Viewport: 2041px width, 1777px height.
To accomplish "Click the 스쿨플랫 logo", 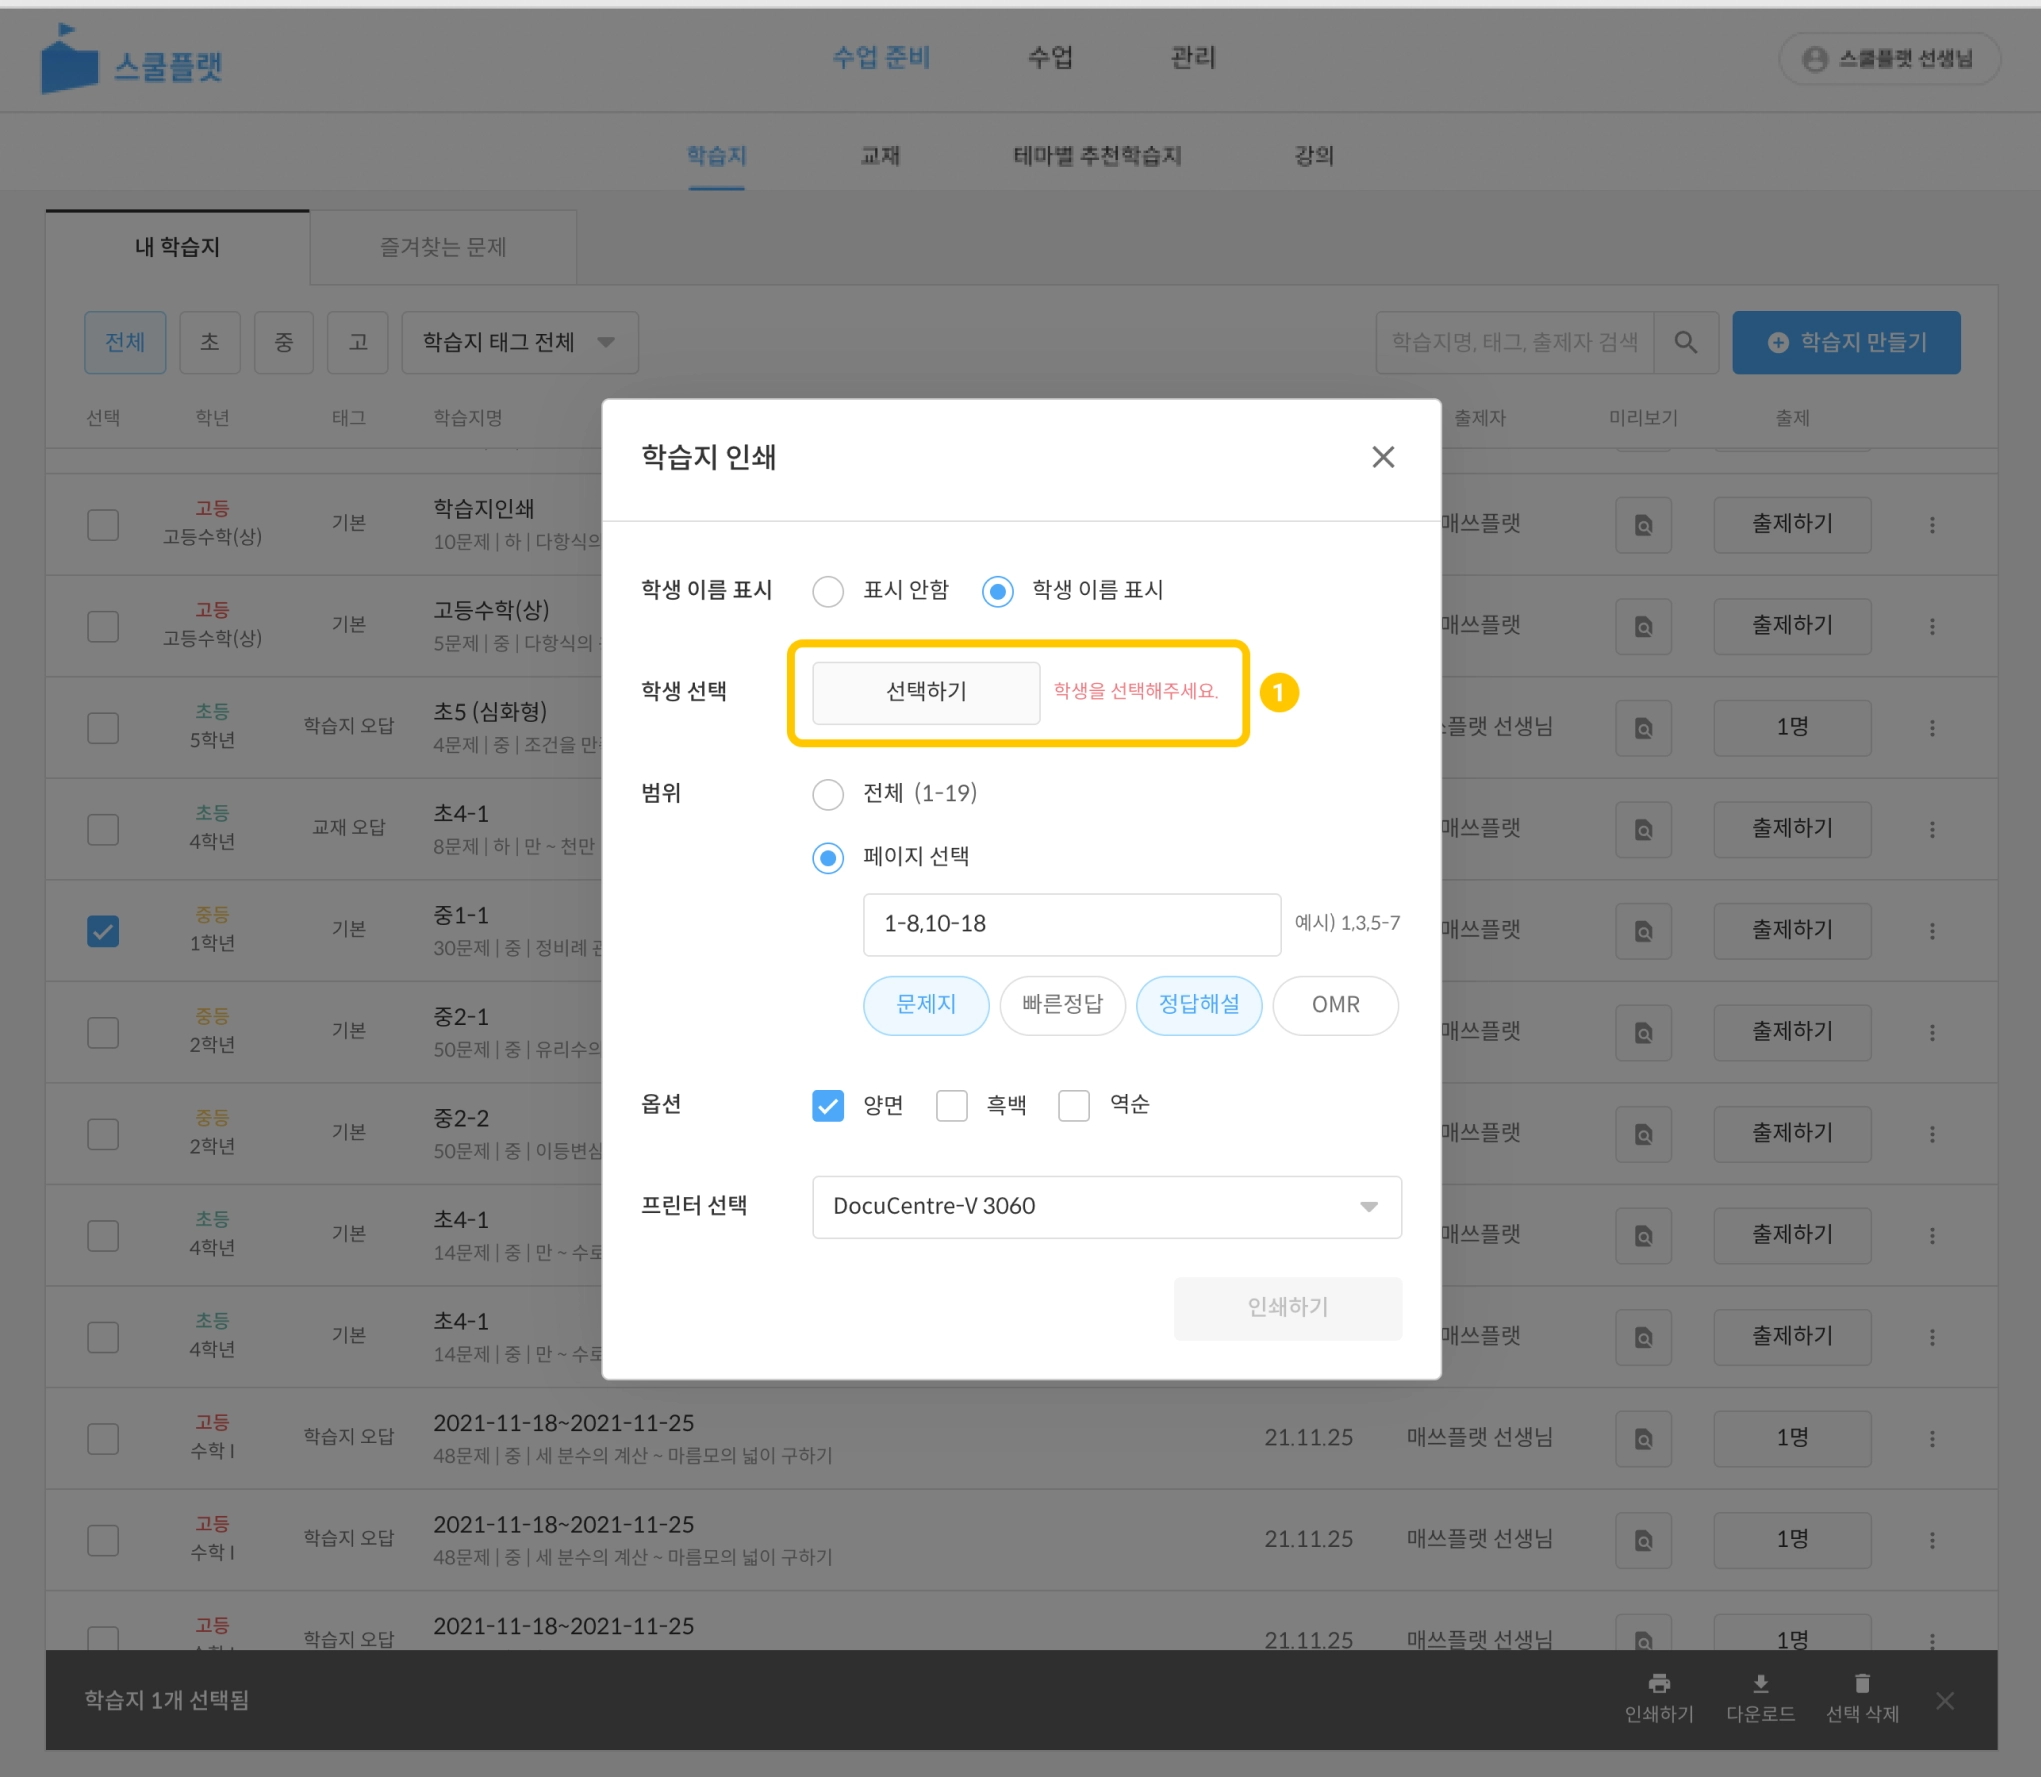I will coord(131,62).
